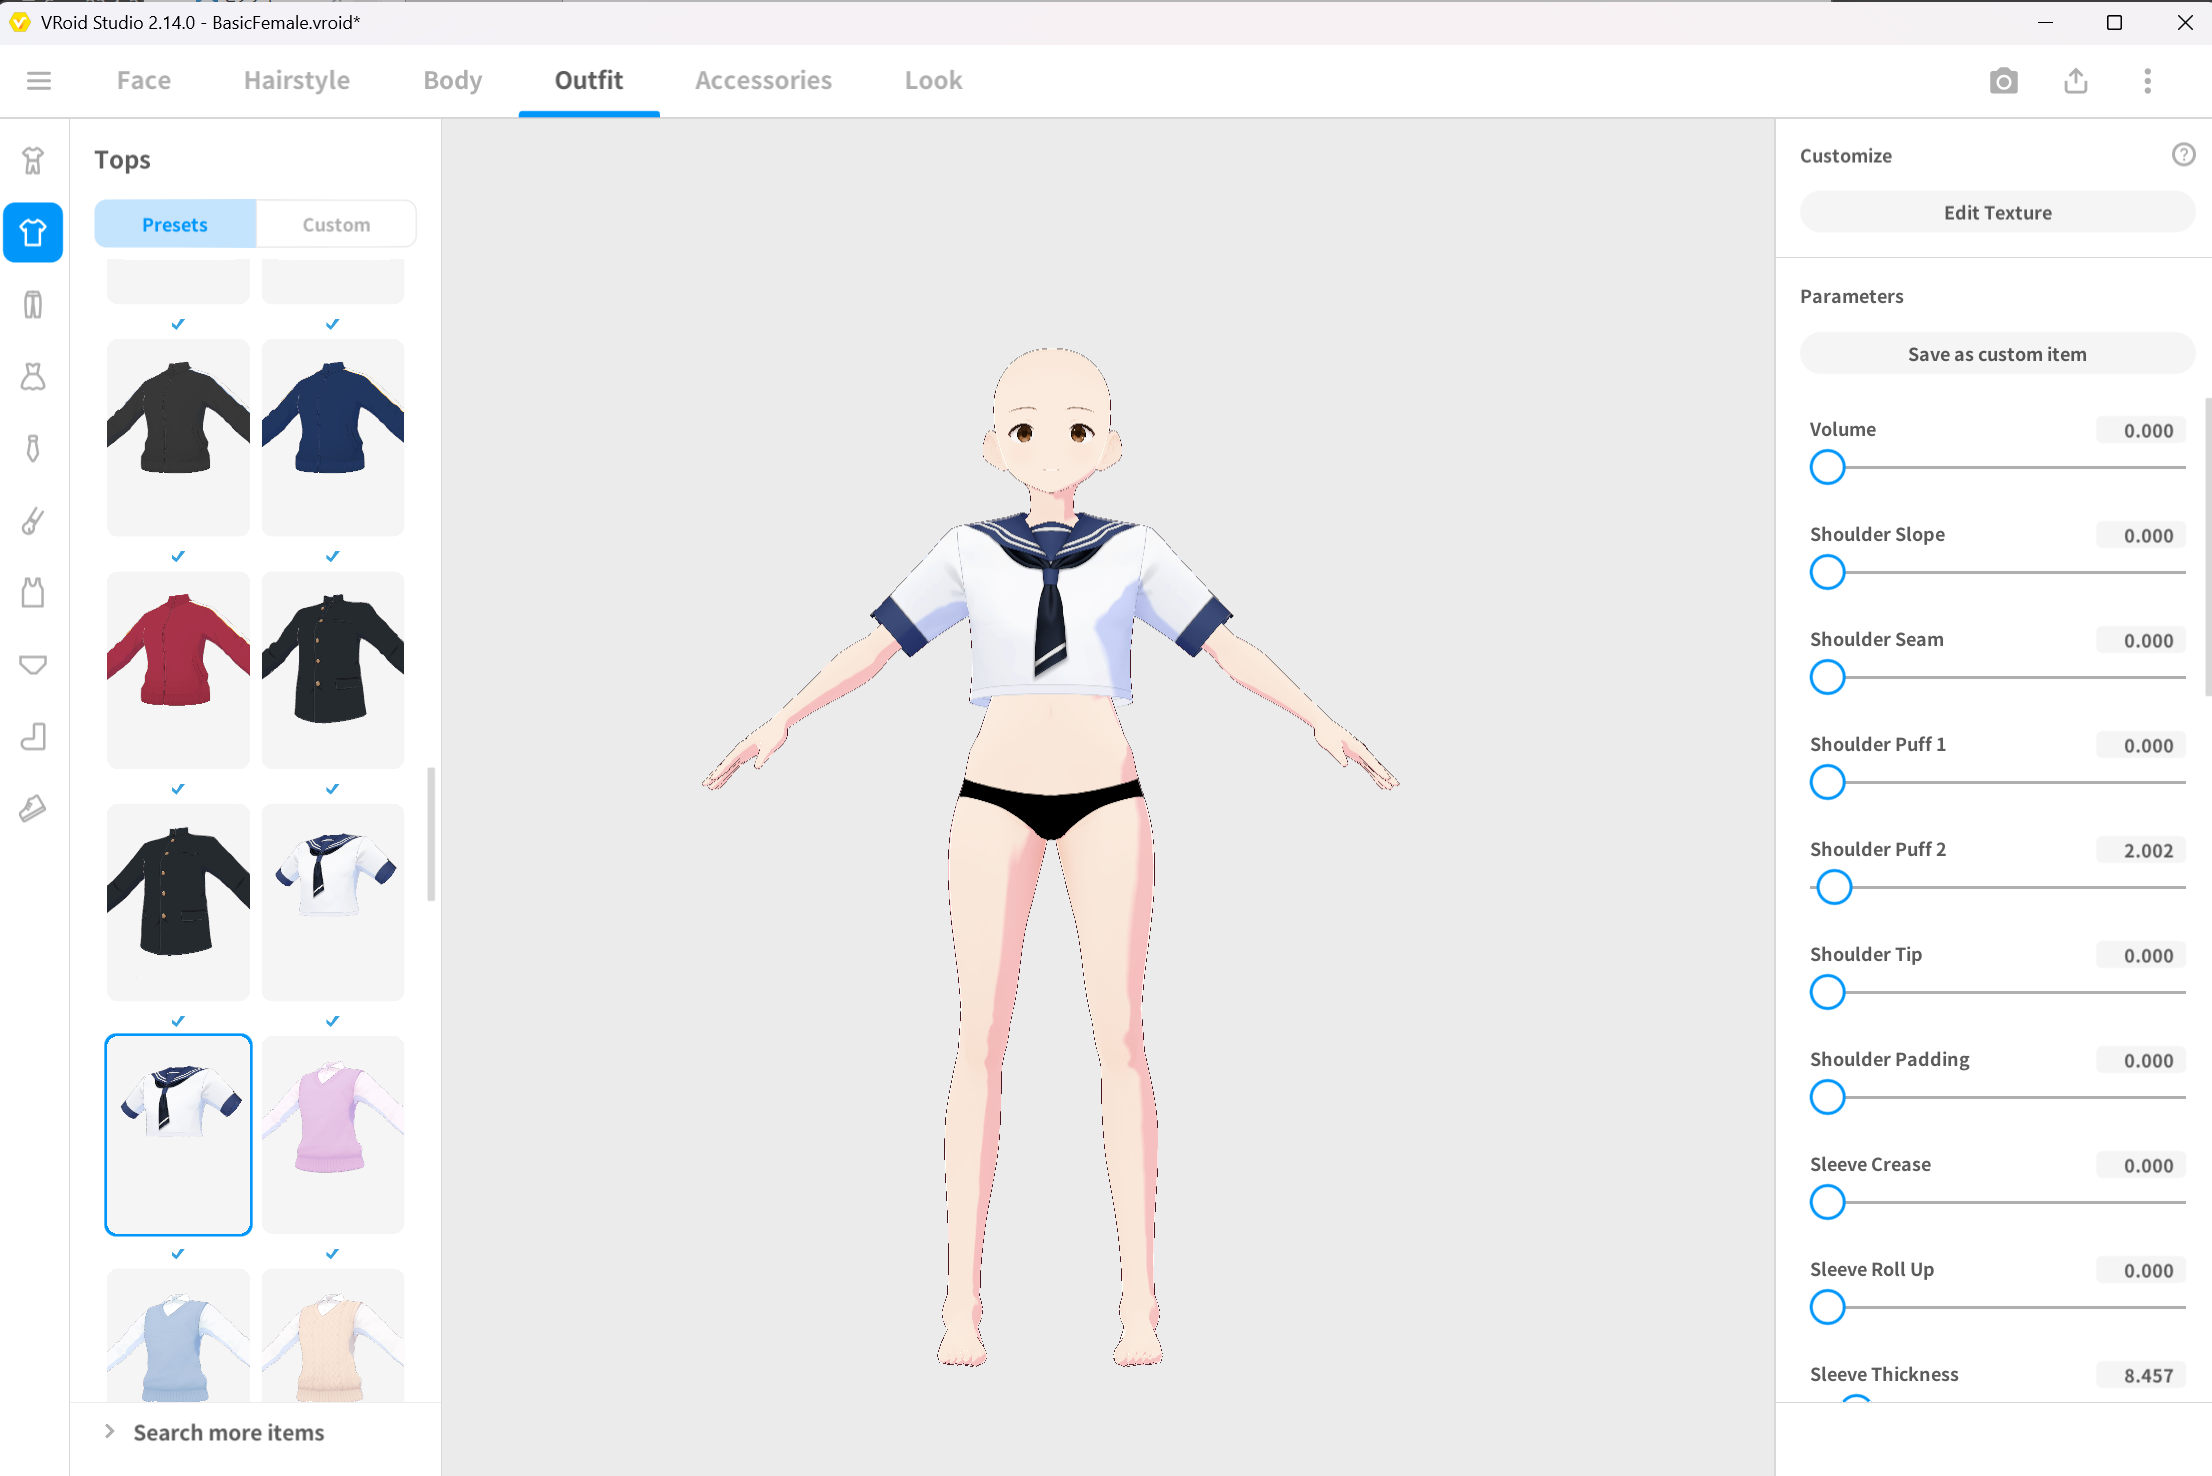This screenshot has width=2212, height=1476.
Task: Choose the black gakuran with gold buttons
Action: (x=333, y=670)
